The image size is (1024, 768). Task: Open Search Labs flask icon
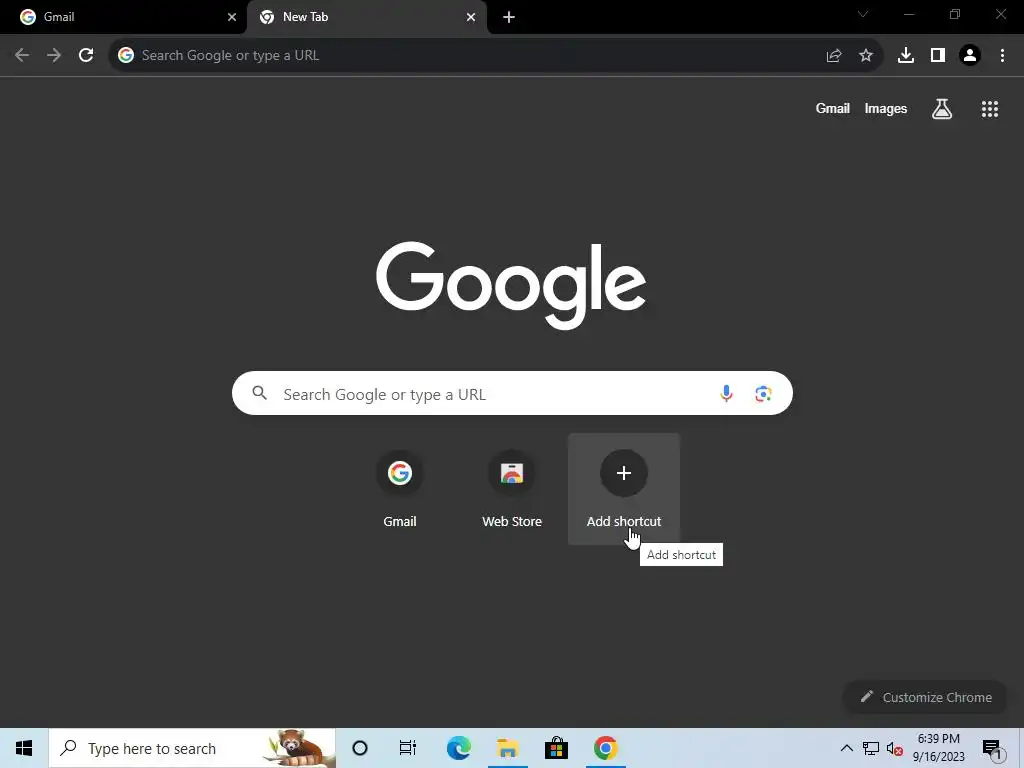pos(941,108)
